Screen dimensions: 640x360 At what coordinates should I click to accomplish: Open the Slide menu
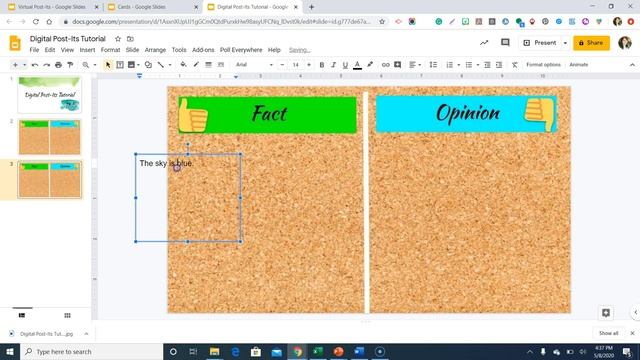point(132,50)
